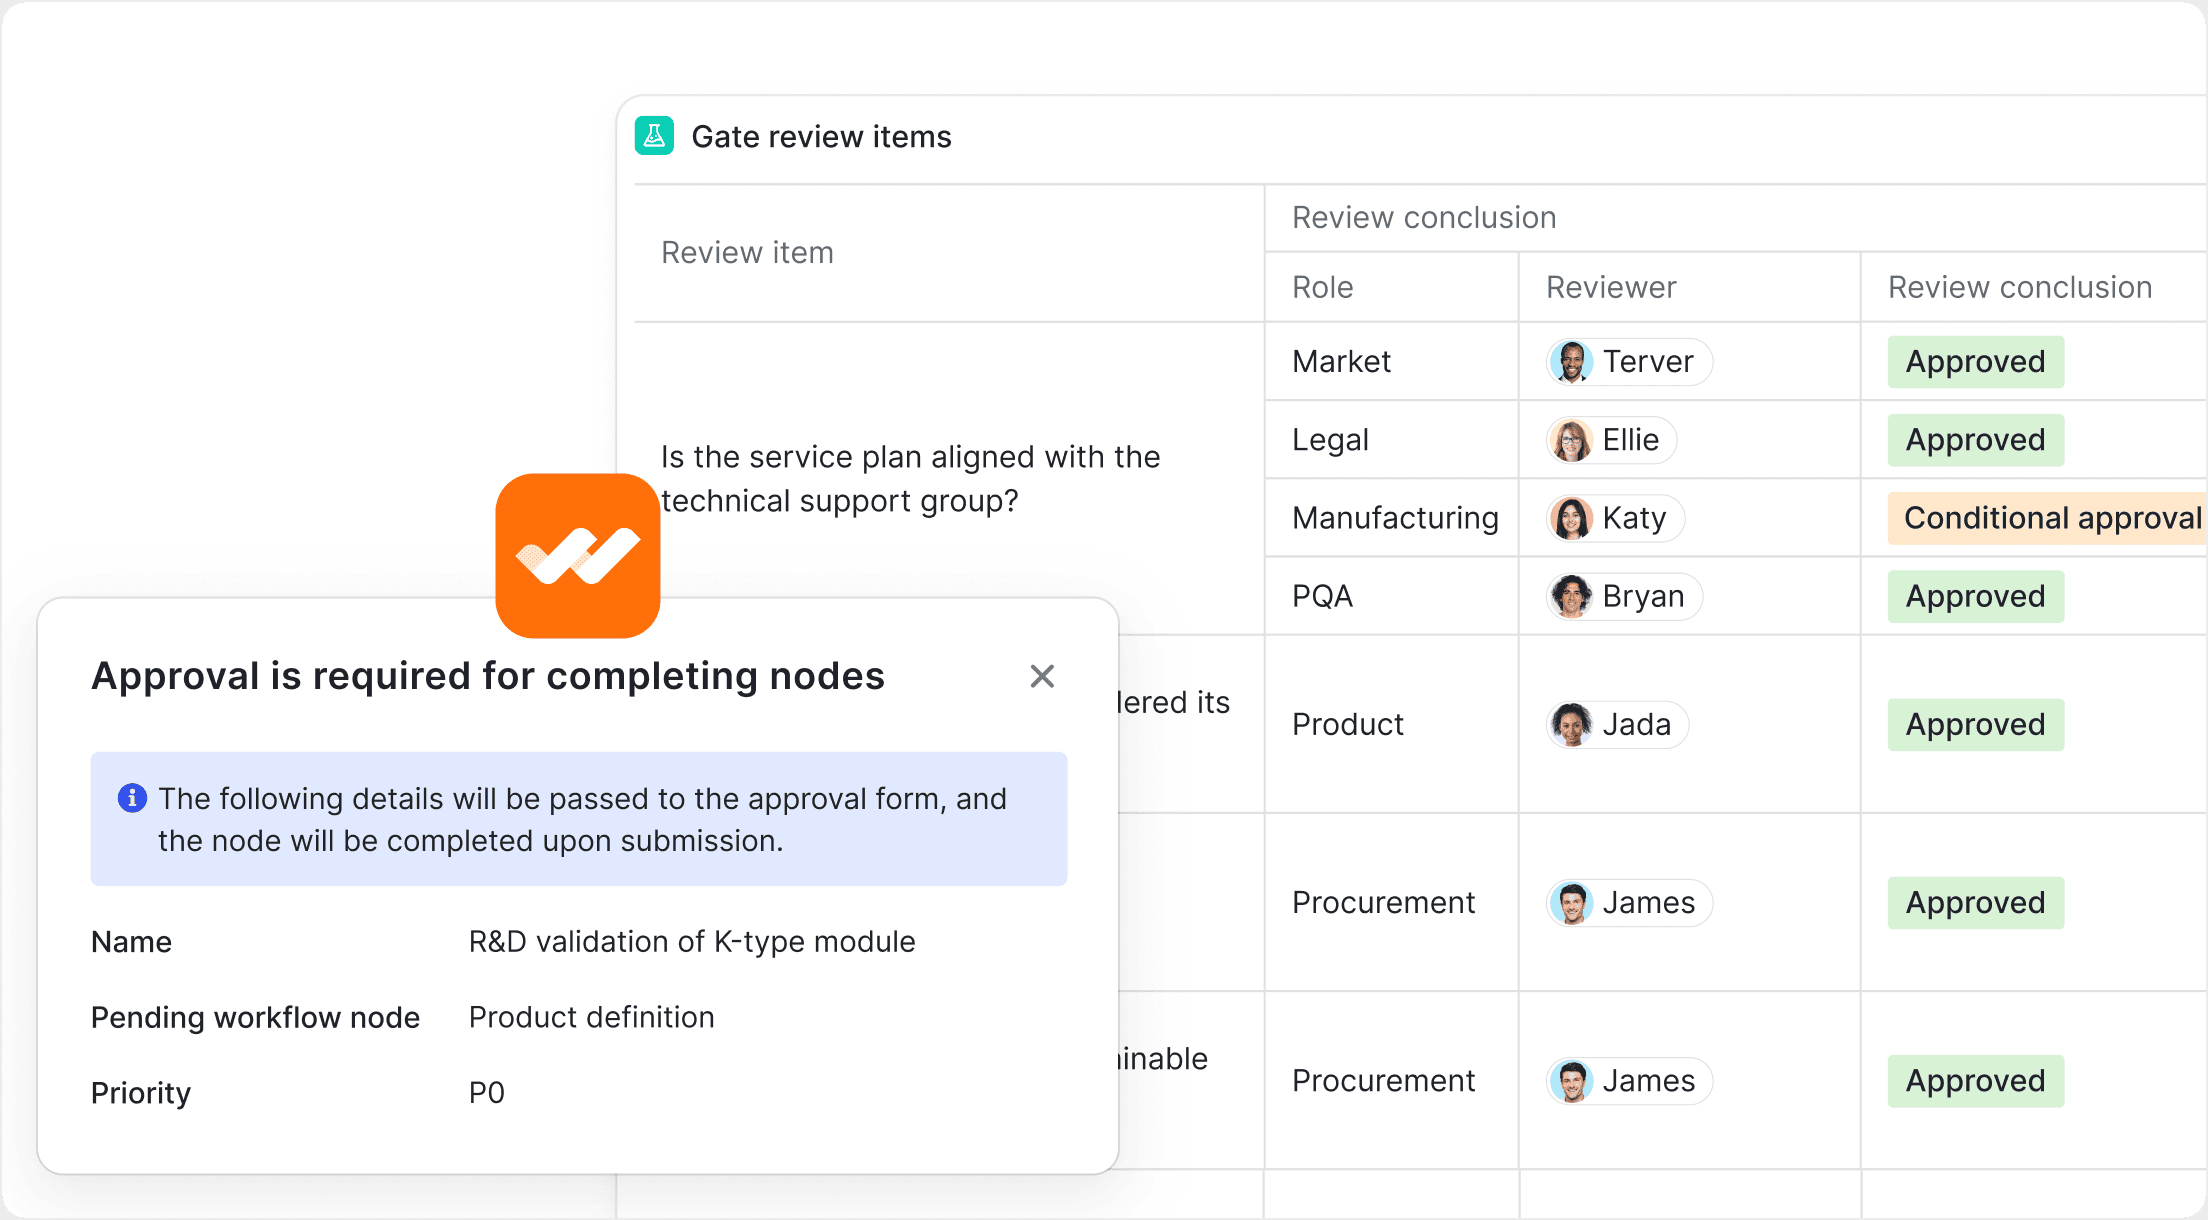
Task: Click the Reviewer column header
Action: pyautogui.click(x=1610, y=287)
